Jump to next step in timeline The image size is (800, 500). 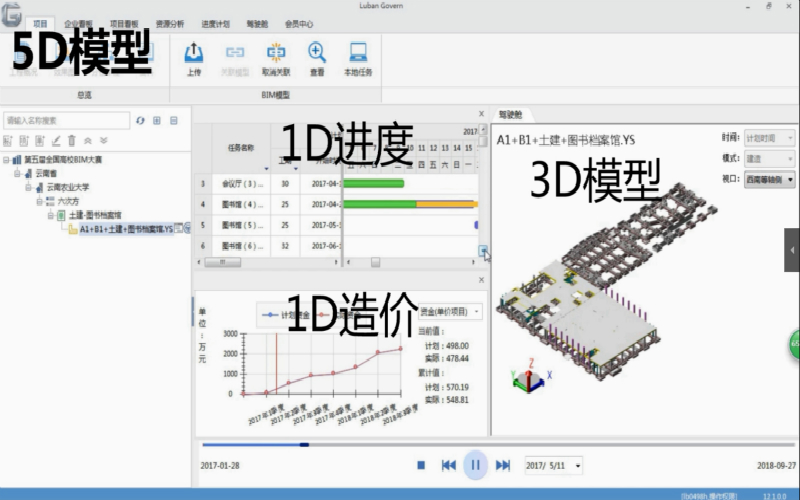(503, 465)
